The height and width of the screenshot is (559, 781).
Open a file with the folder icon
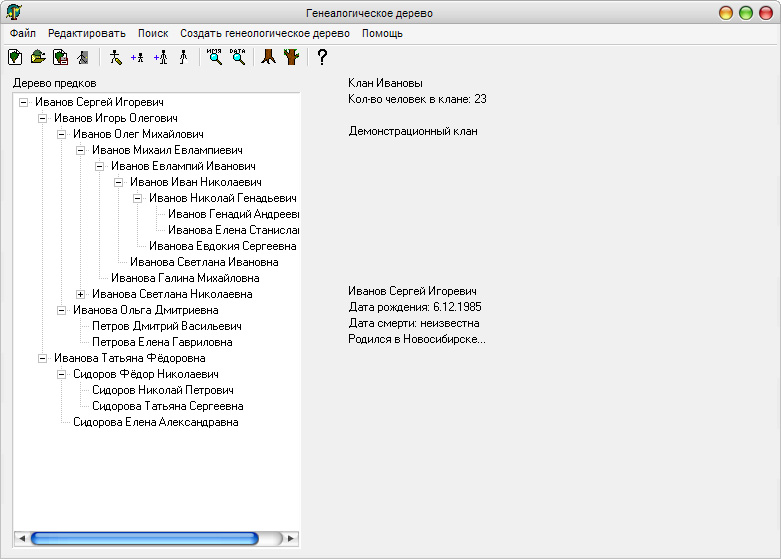[38, 57]
